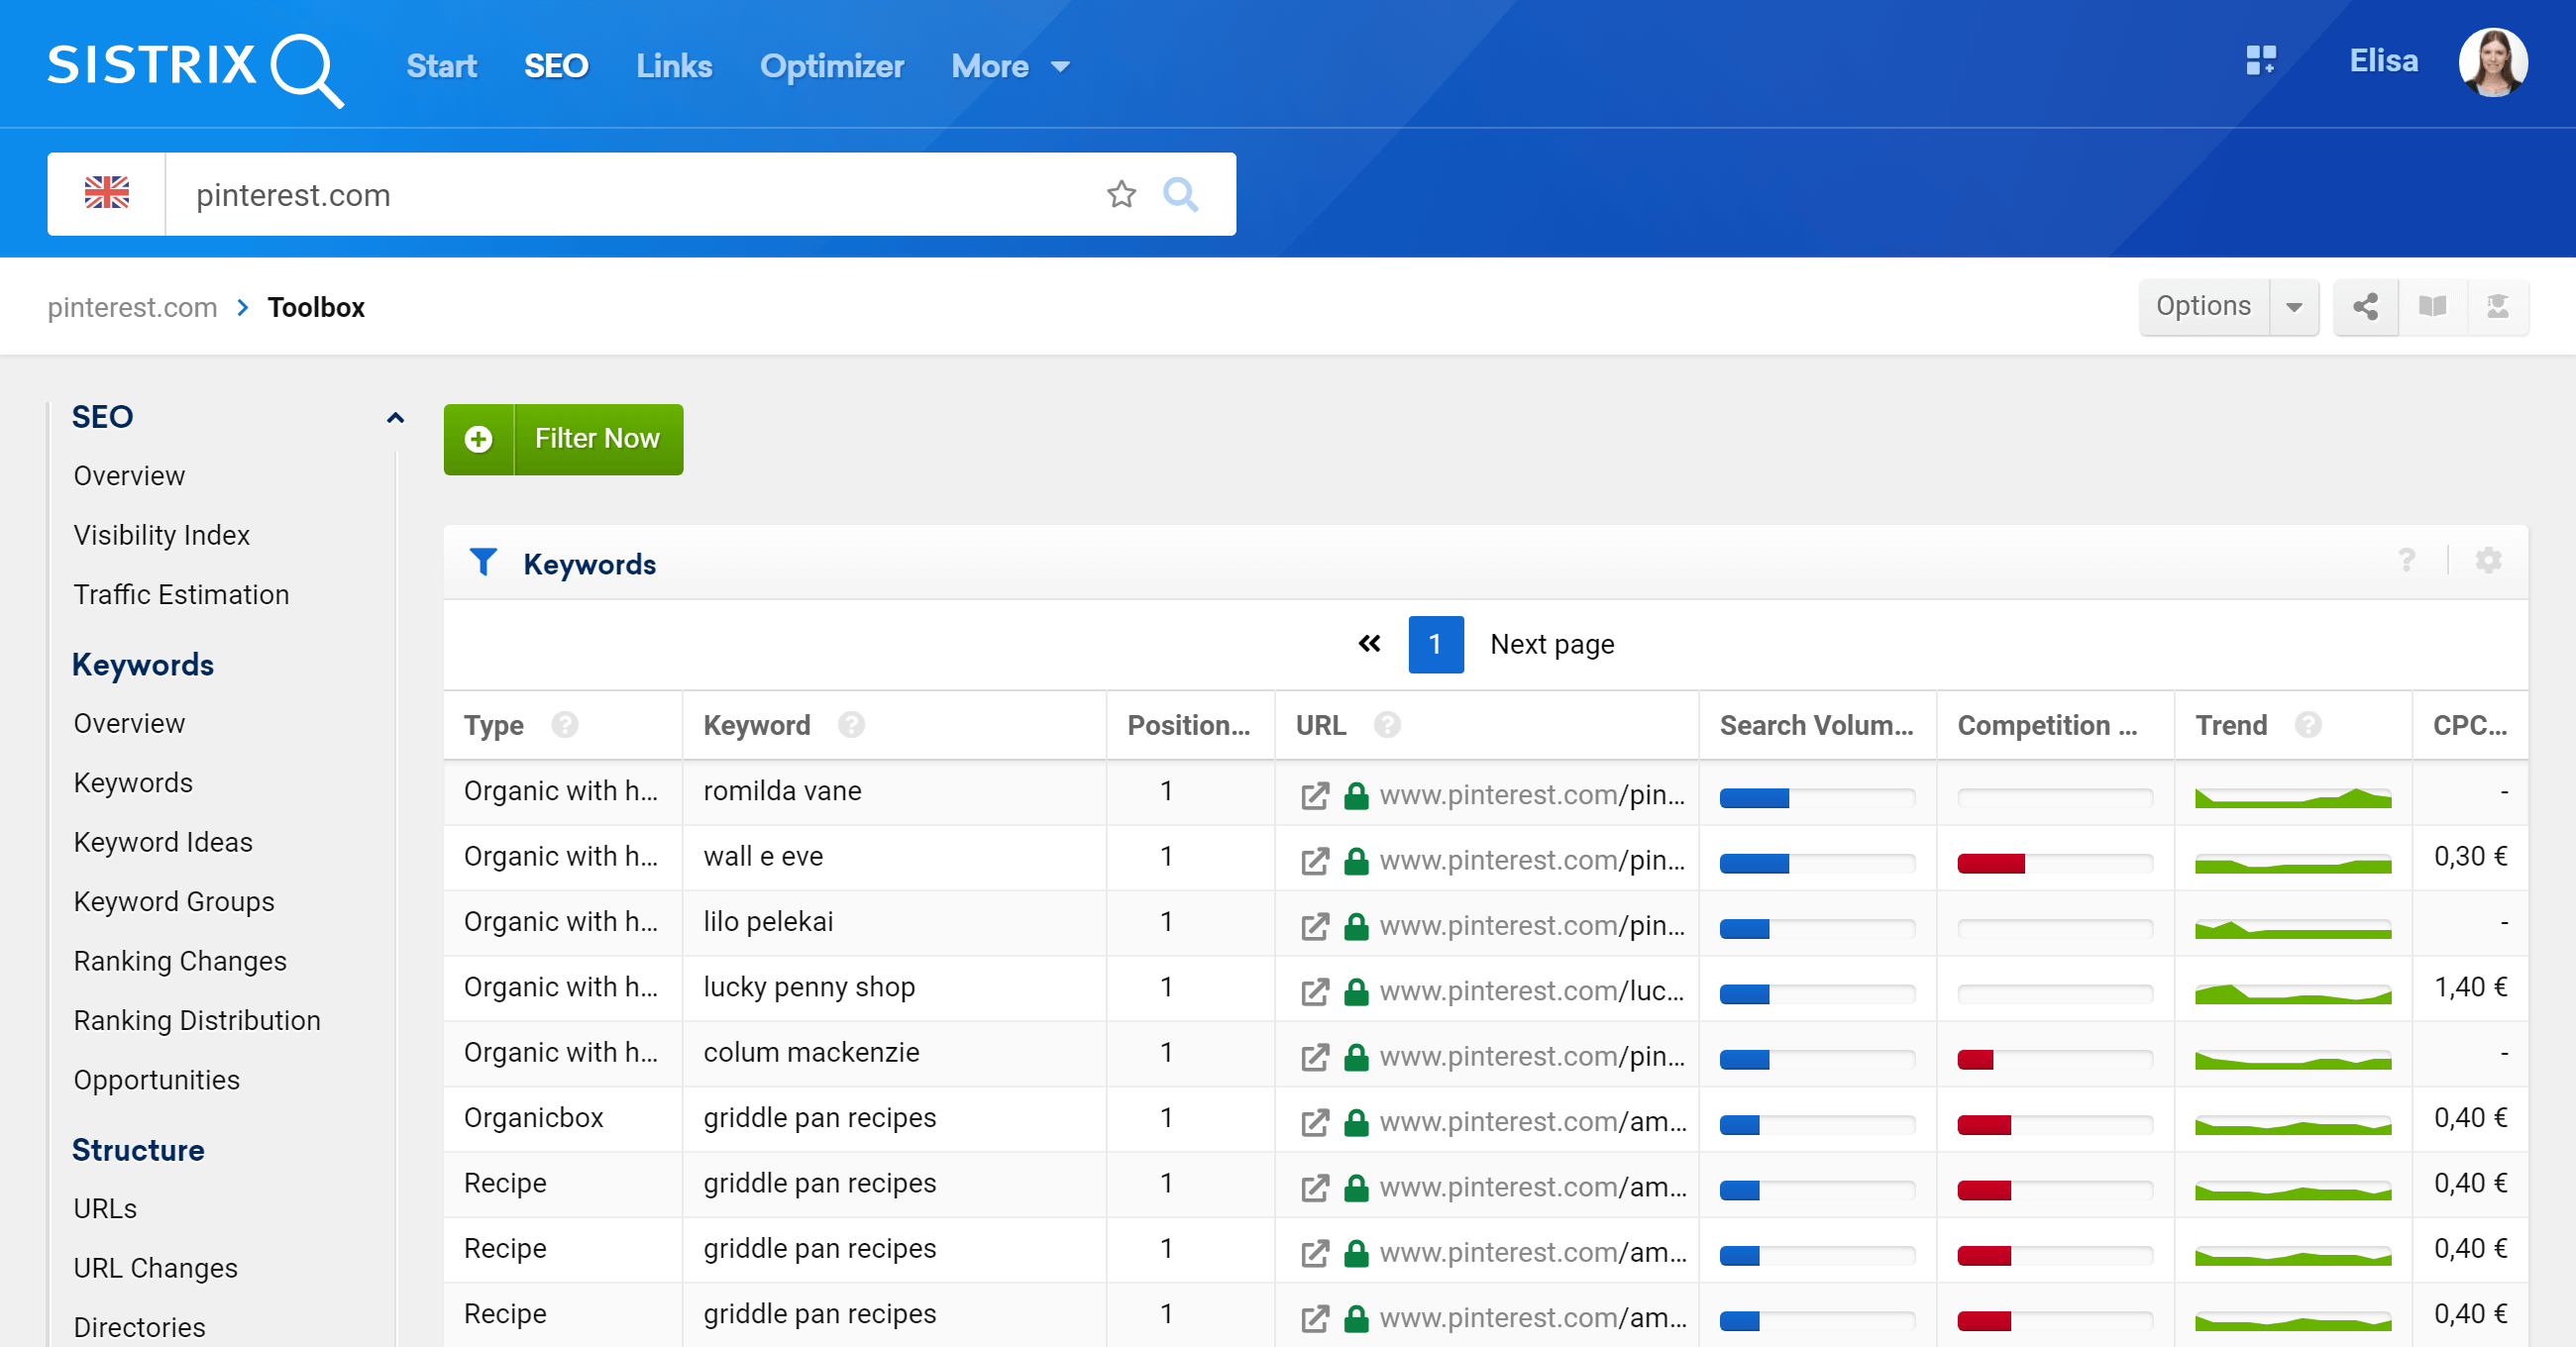The image size is (2576, 1347).
Task: Open wall e eve external link icon
Action: click(1315, 861)
